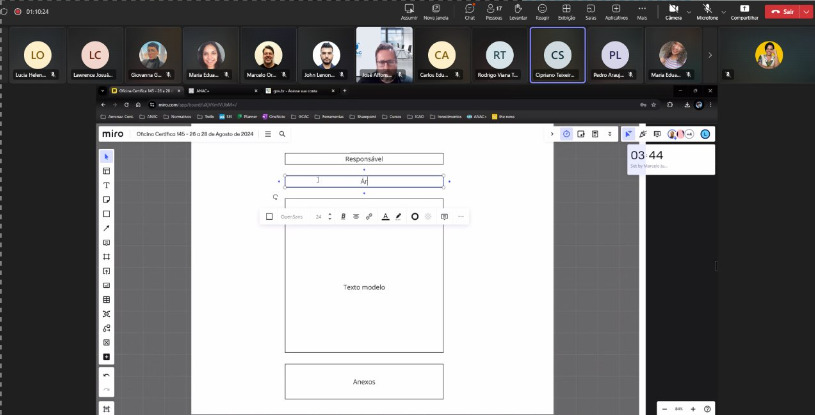Insert a link using the formatting toolbar

(369, 216)
